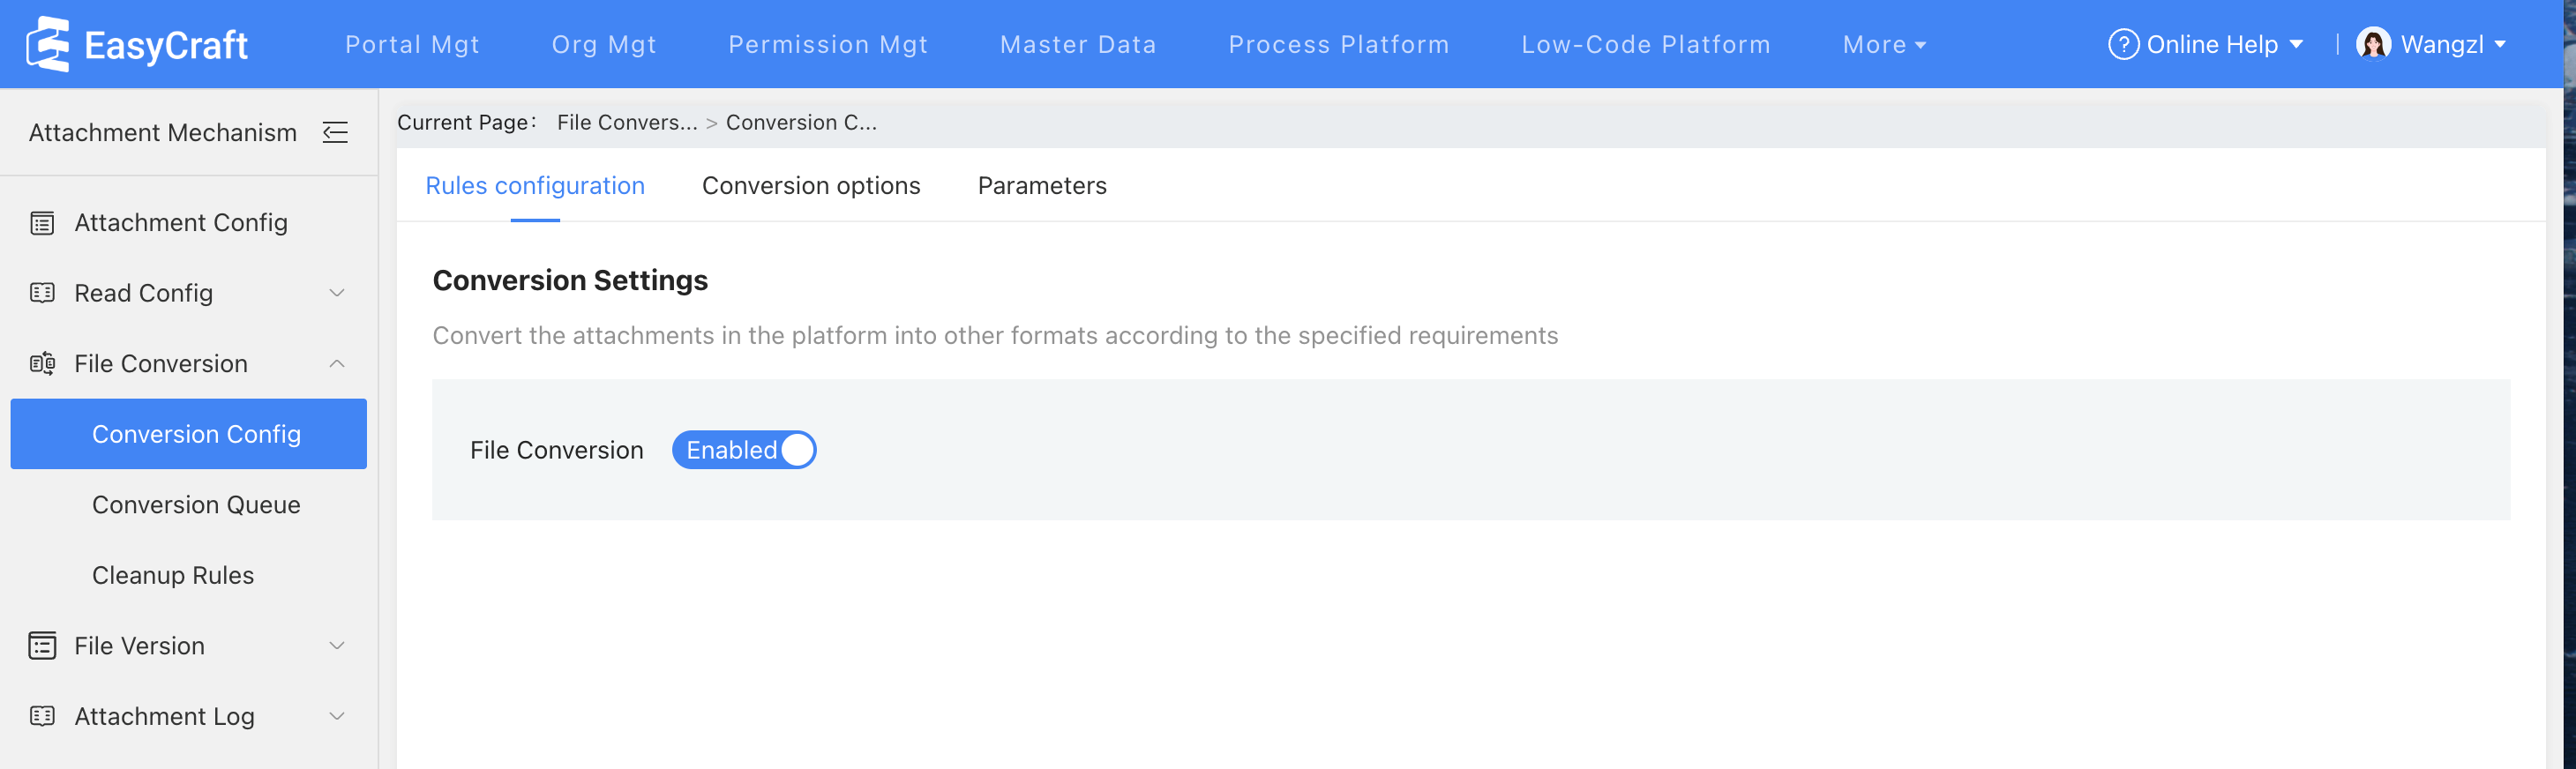Open Conversion Queue in the sidebar
The height and width of the screenshot is (769, 2576).
pos(196,505)
